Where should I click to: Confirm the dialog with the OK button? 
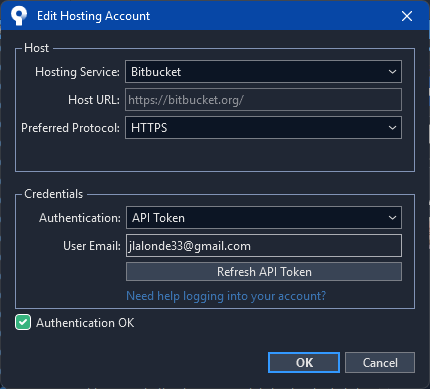pyautogui.click(x=304, y=362)
